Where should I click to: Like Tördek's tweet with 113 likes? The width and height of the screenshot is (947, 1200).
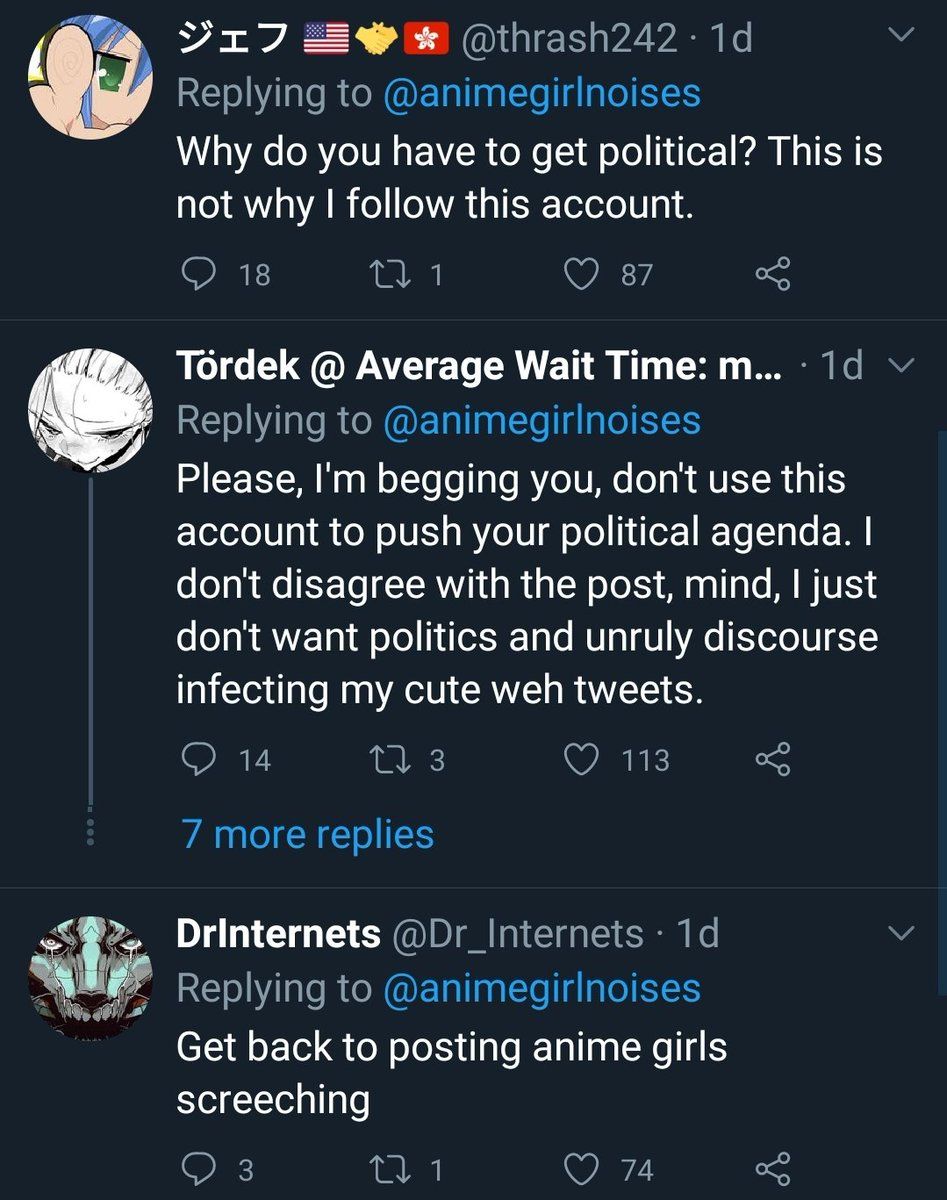[582, 760]
